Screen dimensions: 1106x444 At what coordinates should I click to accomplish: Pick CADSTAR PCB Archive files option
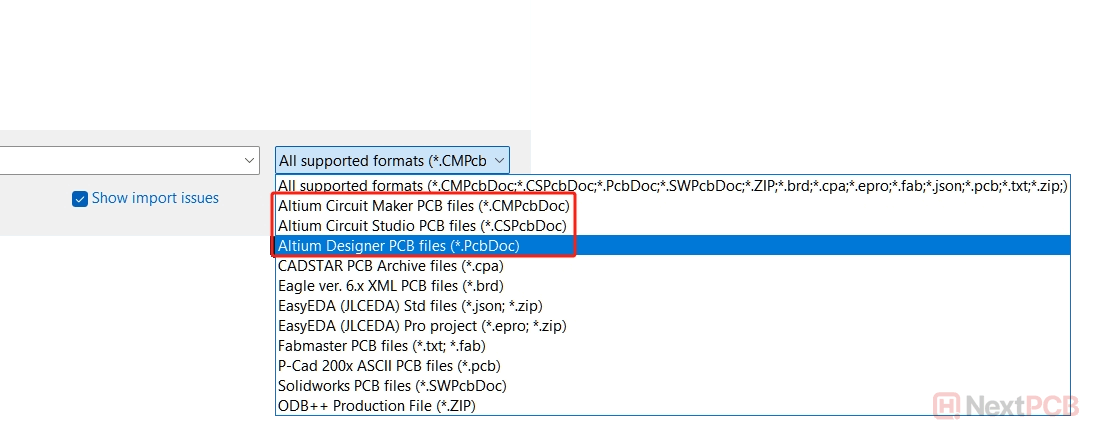pos(390,266)
